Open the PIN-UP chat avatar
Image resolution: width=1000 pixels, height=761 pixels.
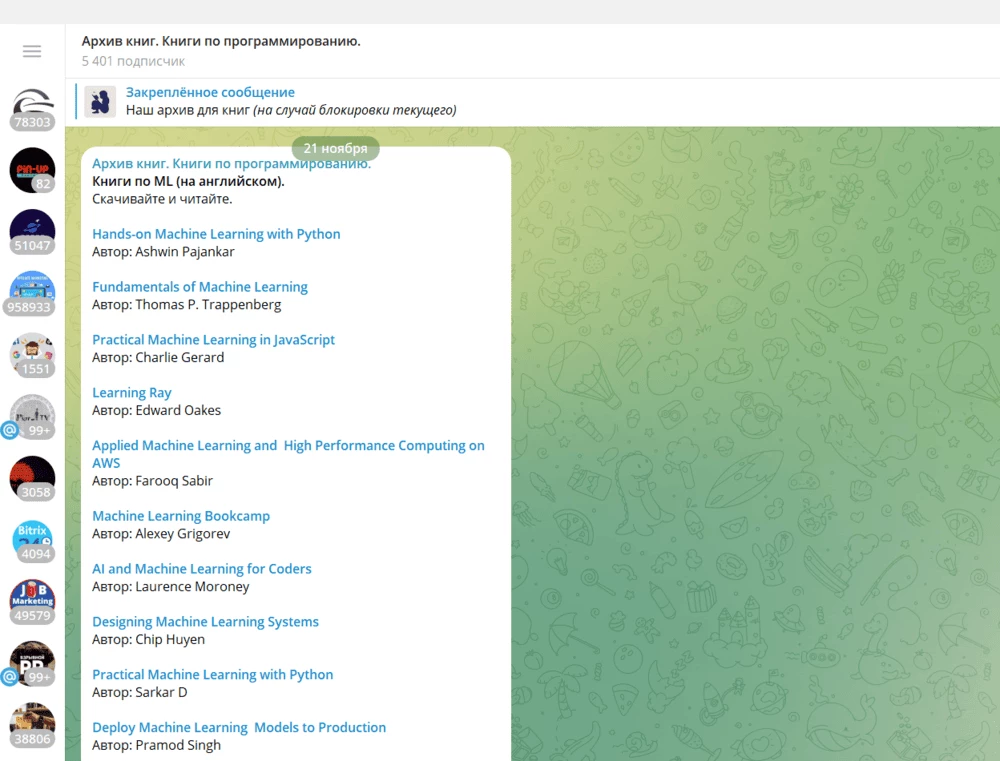click(33, 170)
